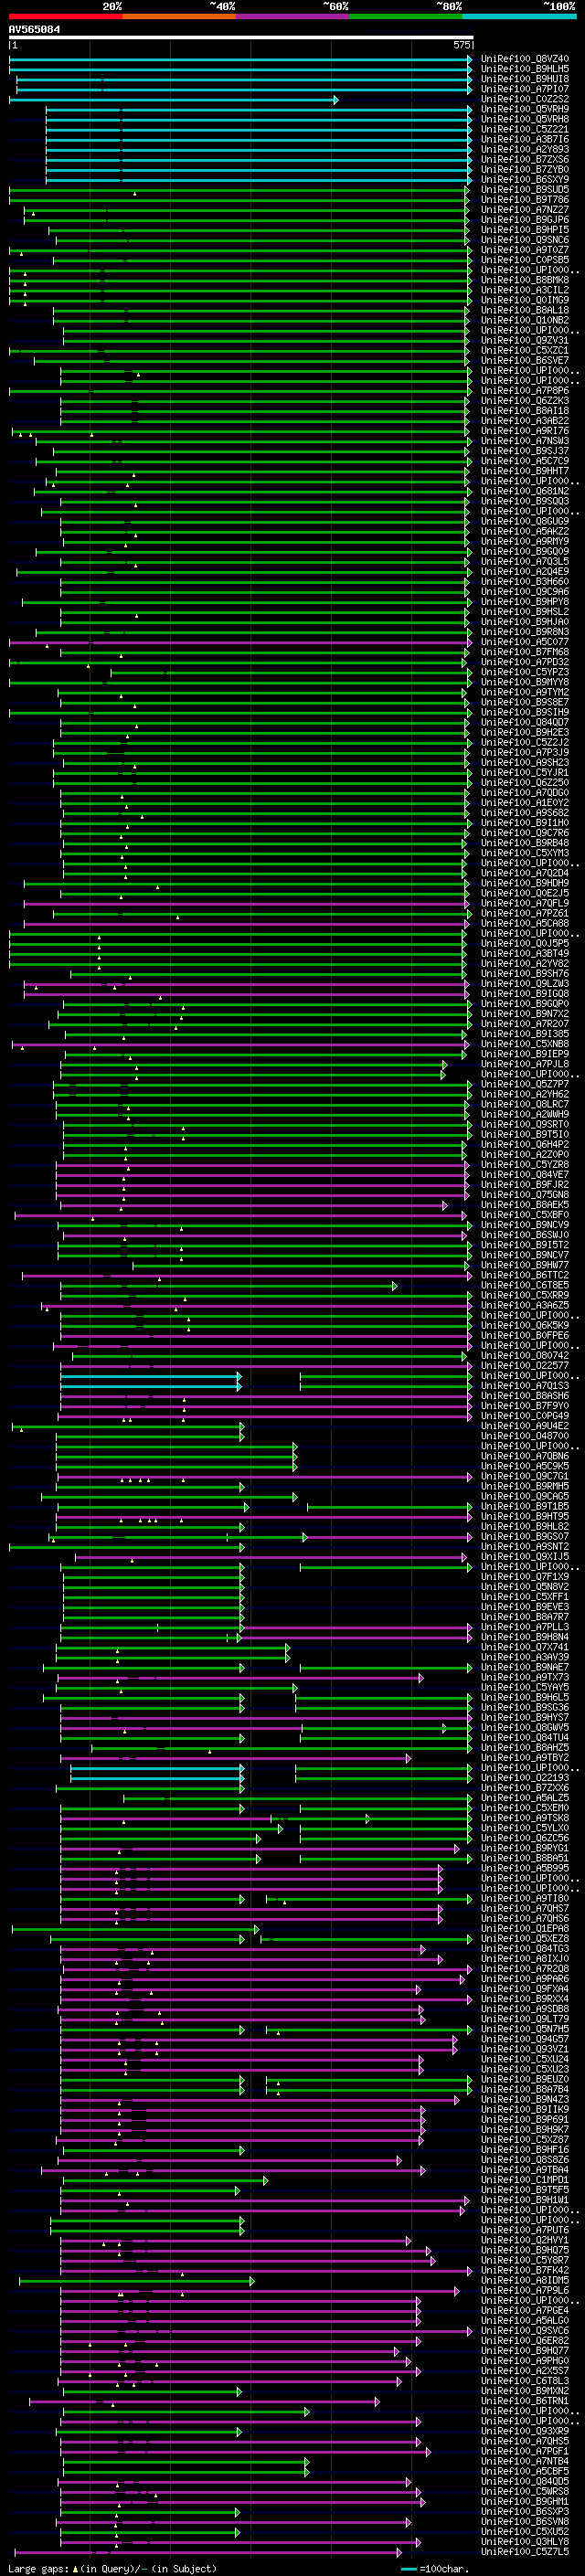Open hit UniRef100_A7PI07
Viewport: 585px width, 2576px height.
[x=525, y=89]
